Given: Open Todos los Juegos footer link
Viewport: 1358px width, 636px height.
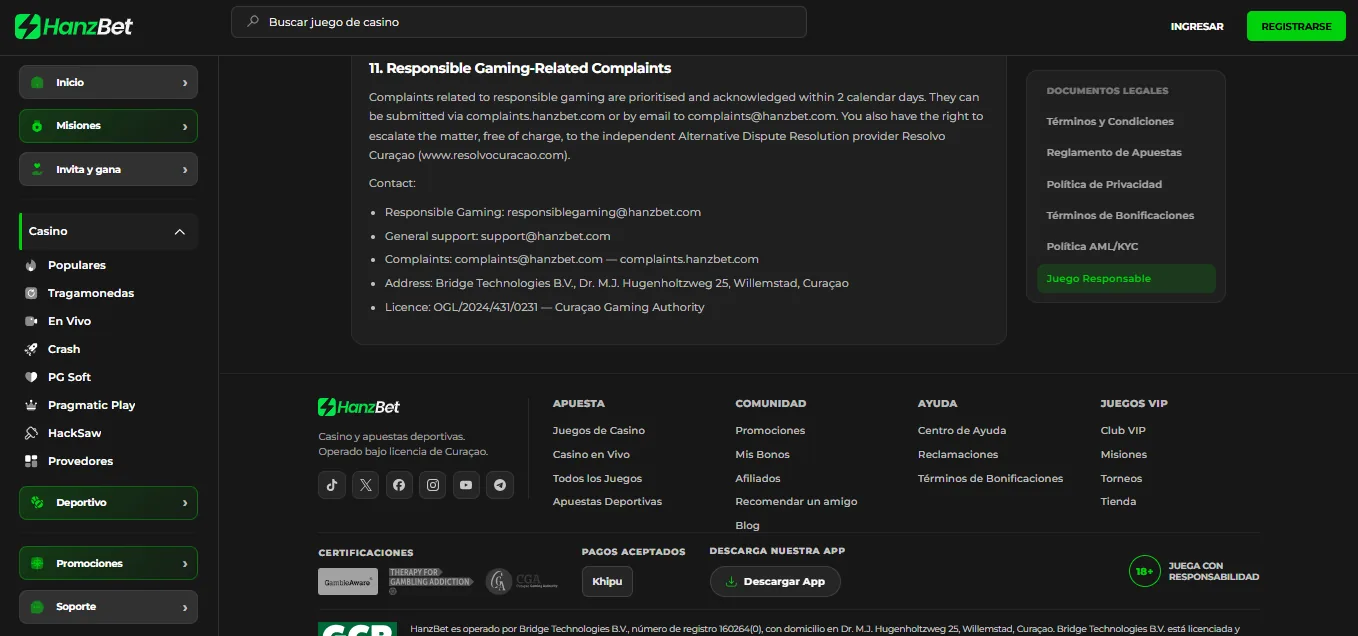Looking at the screenshot, I should tap(598, 479).
